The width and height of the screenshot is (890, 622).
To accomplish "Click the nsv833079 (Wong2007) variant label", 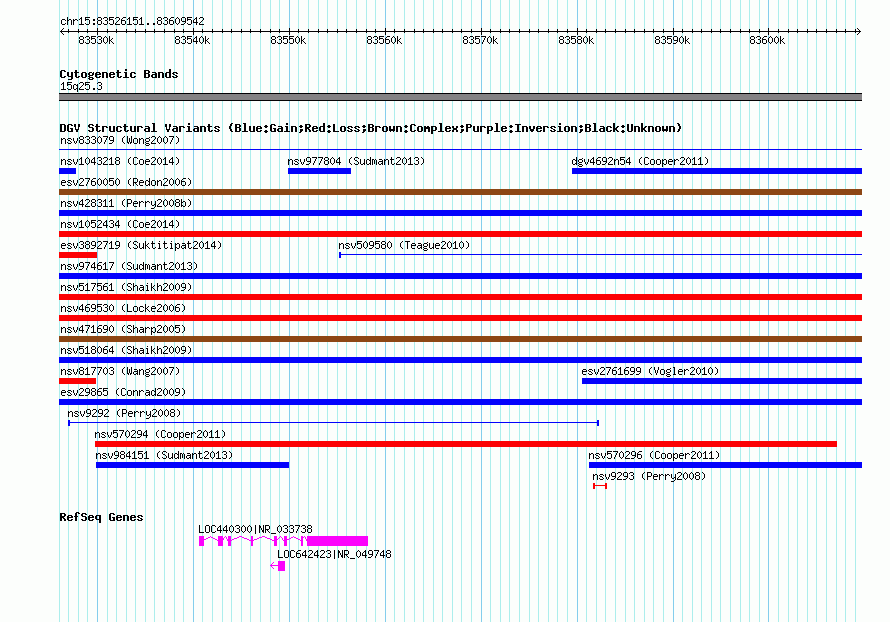I will [120, 140].
